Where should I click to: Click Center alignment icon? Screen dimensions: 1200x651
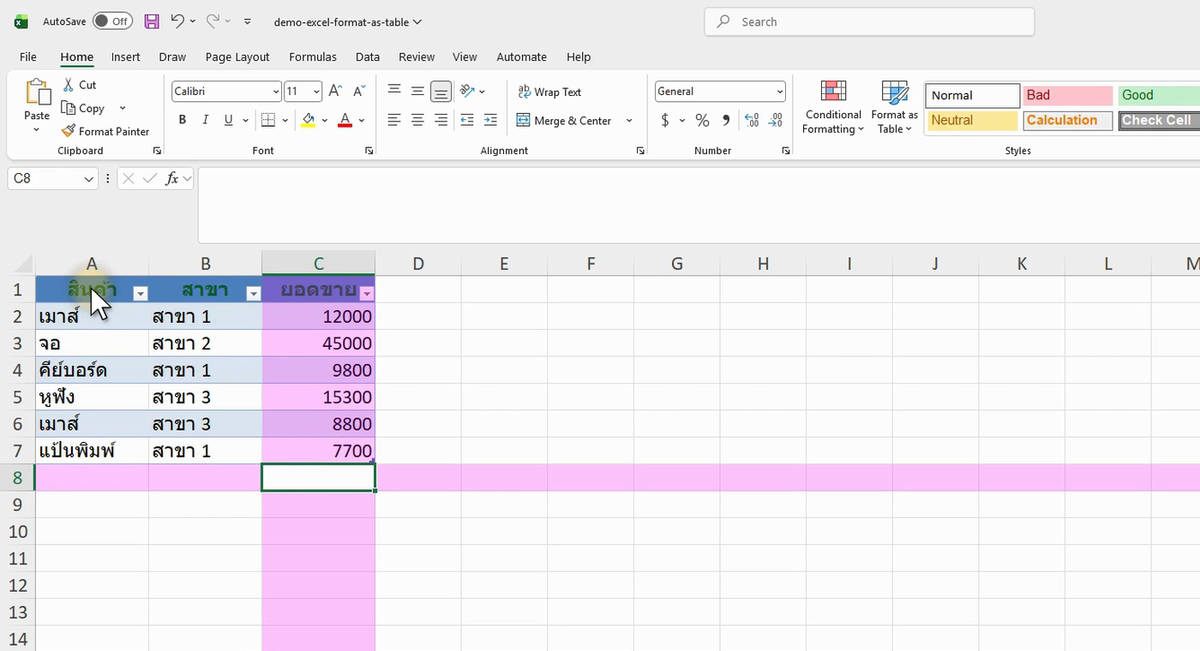[417, 120]
